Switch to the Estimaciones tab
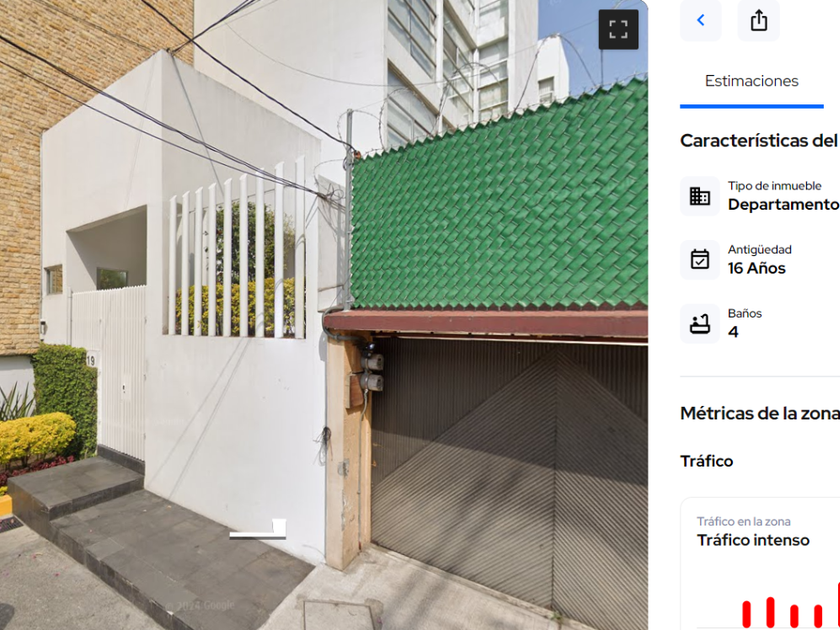This screenshot has width=840, height=630. [x=752, y=81]
